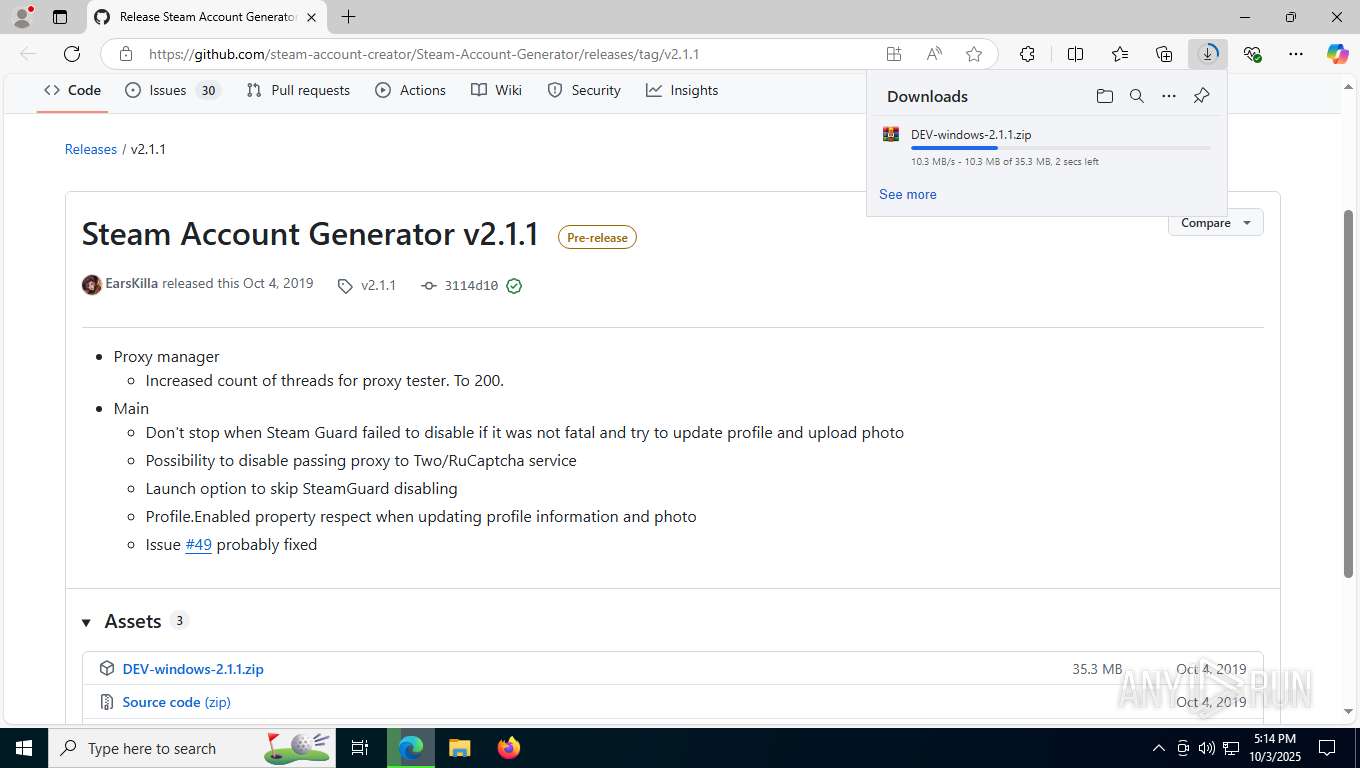Click DEV-windows-2.1.1.zip in Downloads panel
Viewport: 1360px width, 768px height.
971,134
